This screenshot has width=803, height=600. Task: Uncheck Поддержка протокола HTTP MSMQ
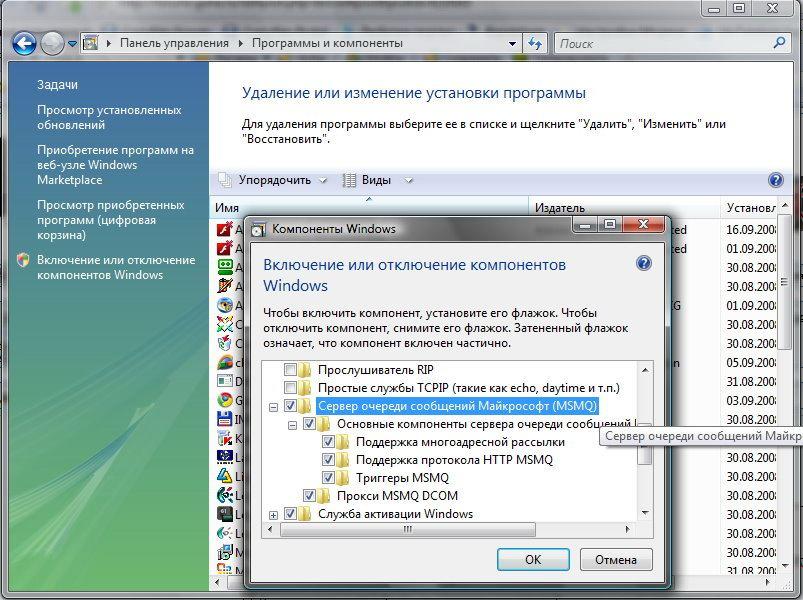[329, 460]
